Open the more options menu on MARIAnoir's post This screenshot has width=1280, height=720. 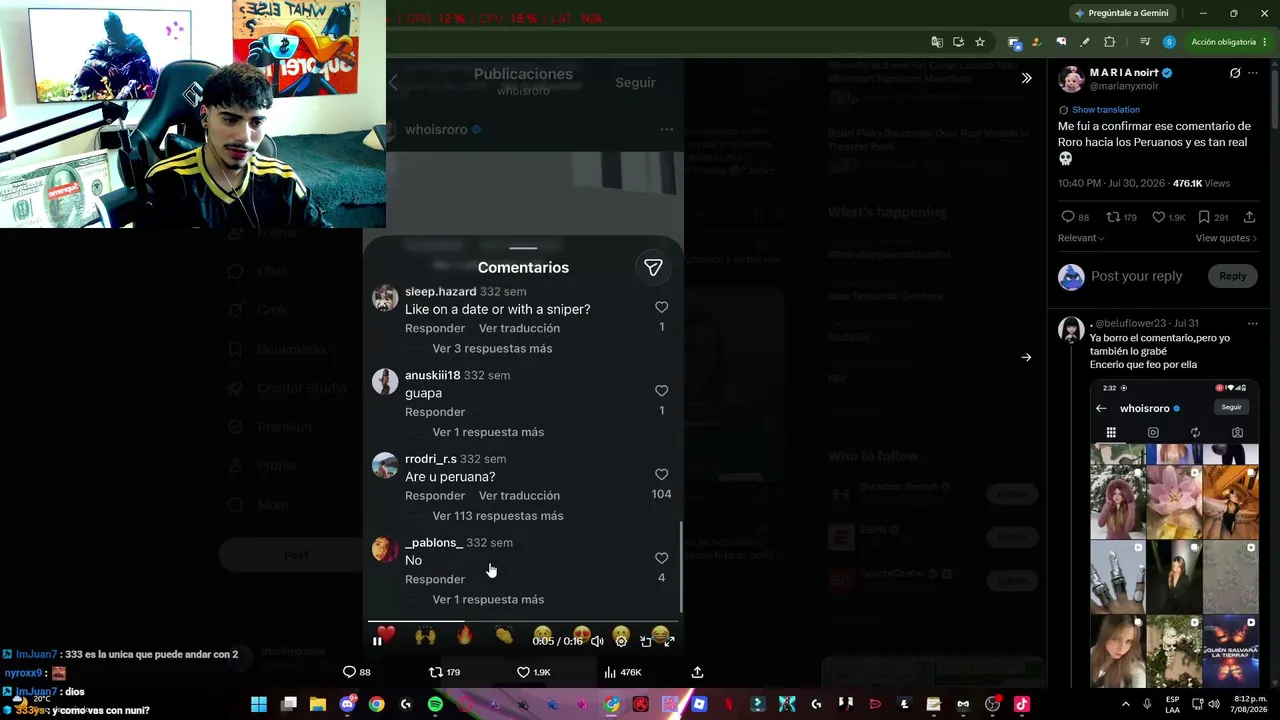point(1253,73)
